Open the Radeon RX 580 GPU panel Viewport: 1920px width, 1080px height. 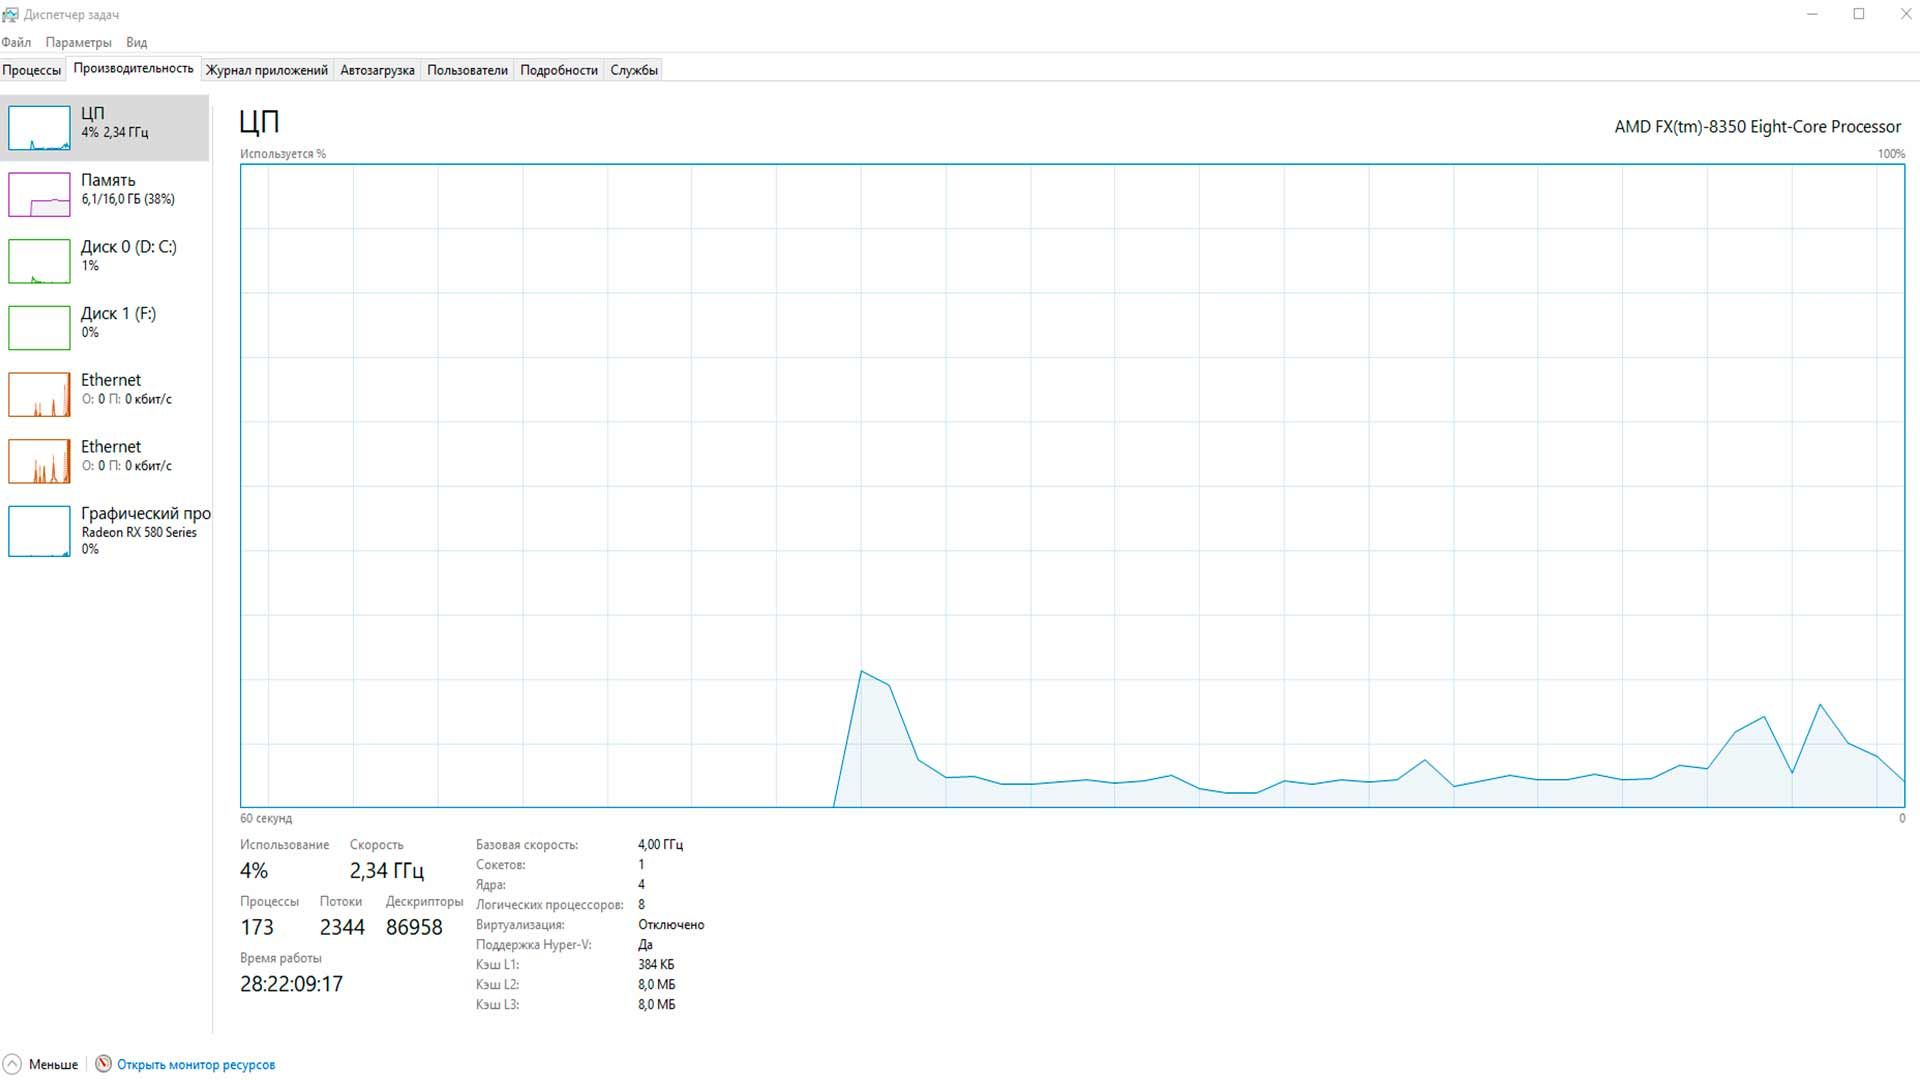[39, 531]
